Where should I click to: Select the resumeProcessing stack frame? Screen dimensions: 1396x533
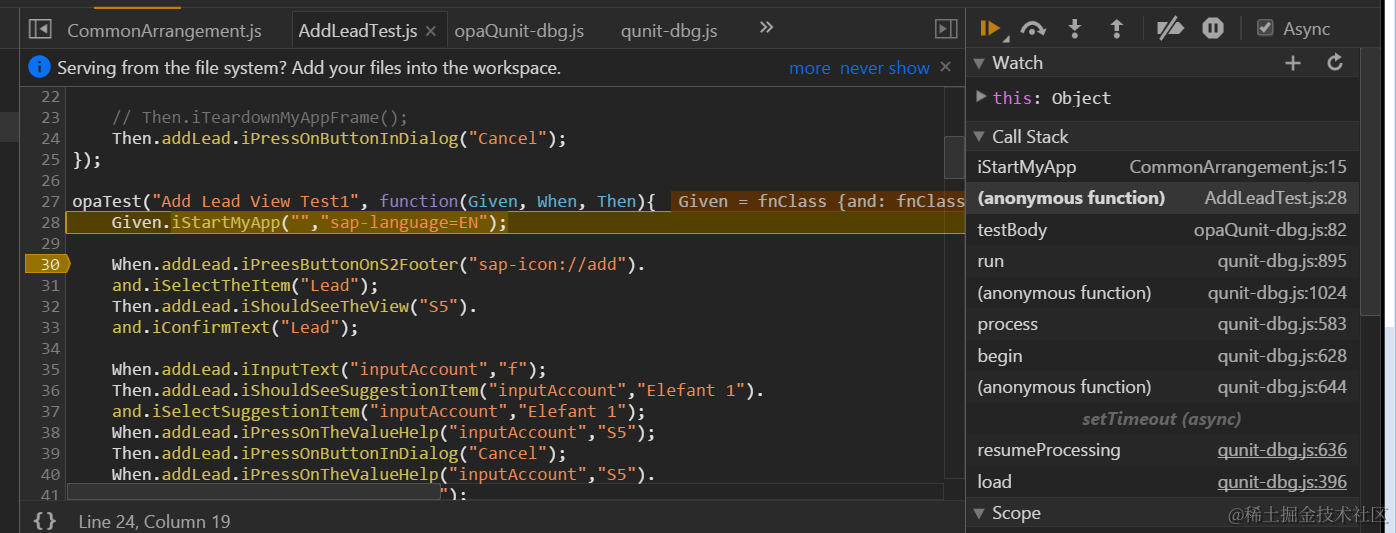pos(1162,450)
